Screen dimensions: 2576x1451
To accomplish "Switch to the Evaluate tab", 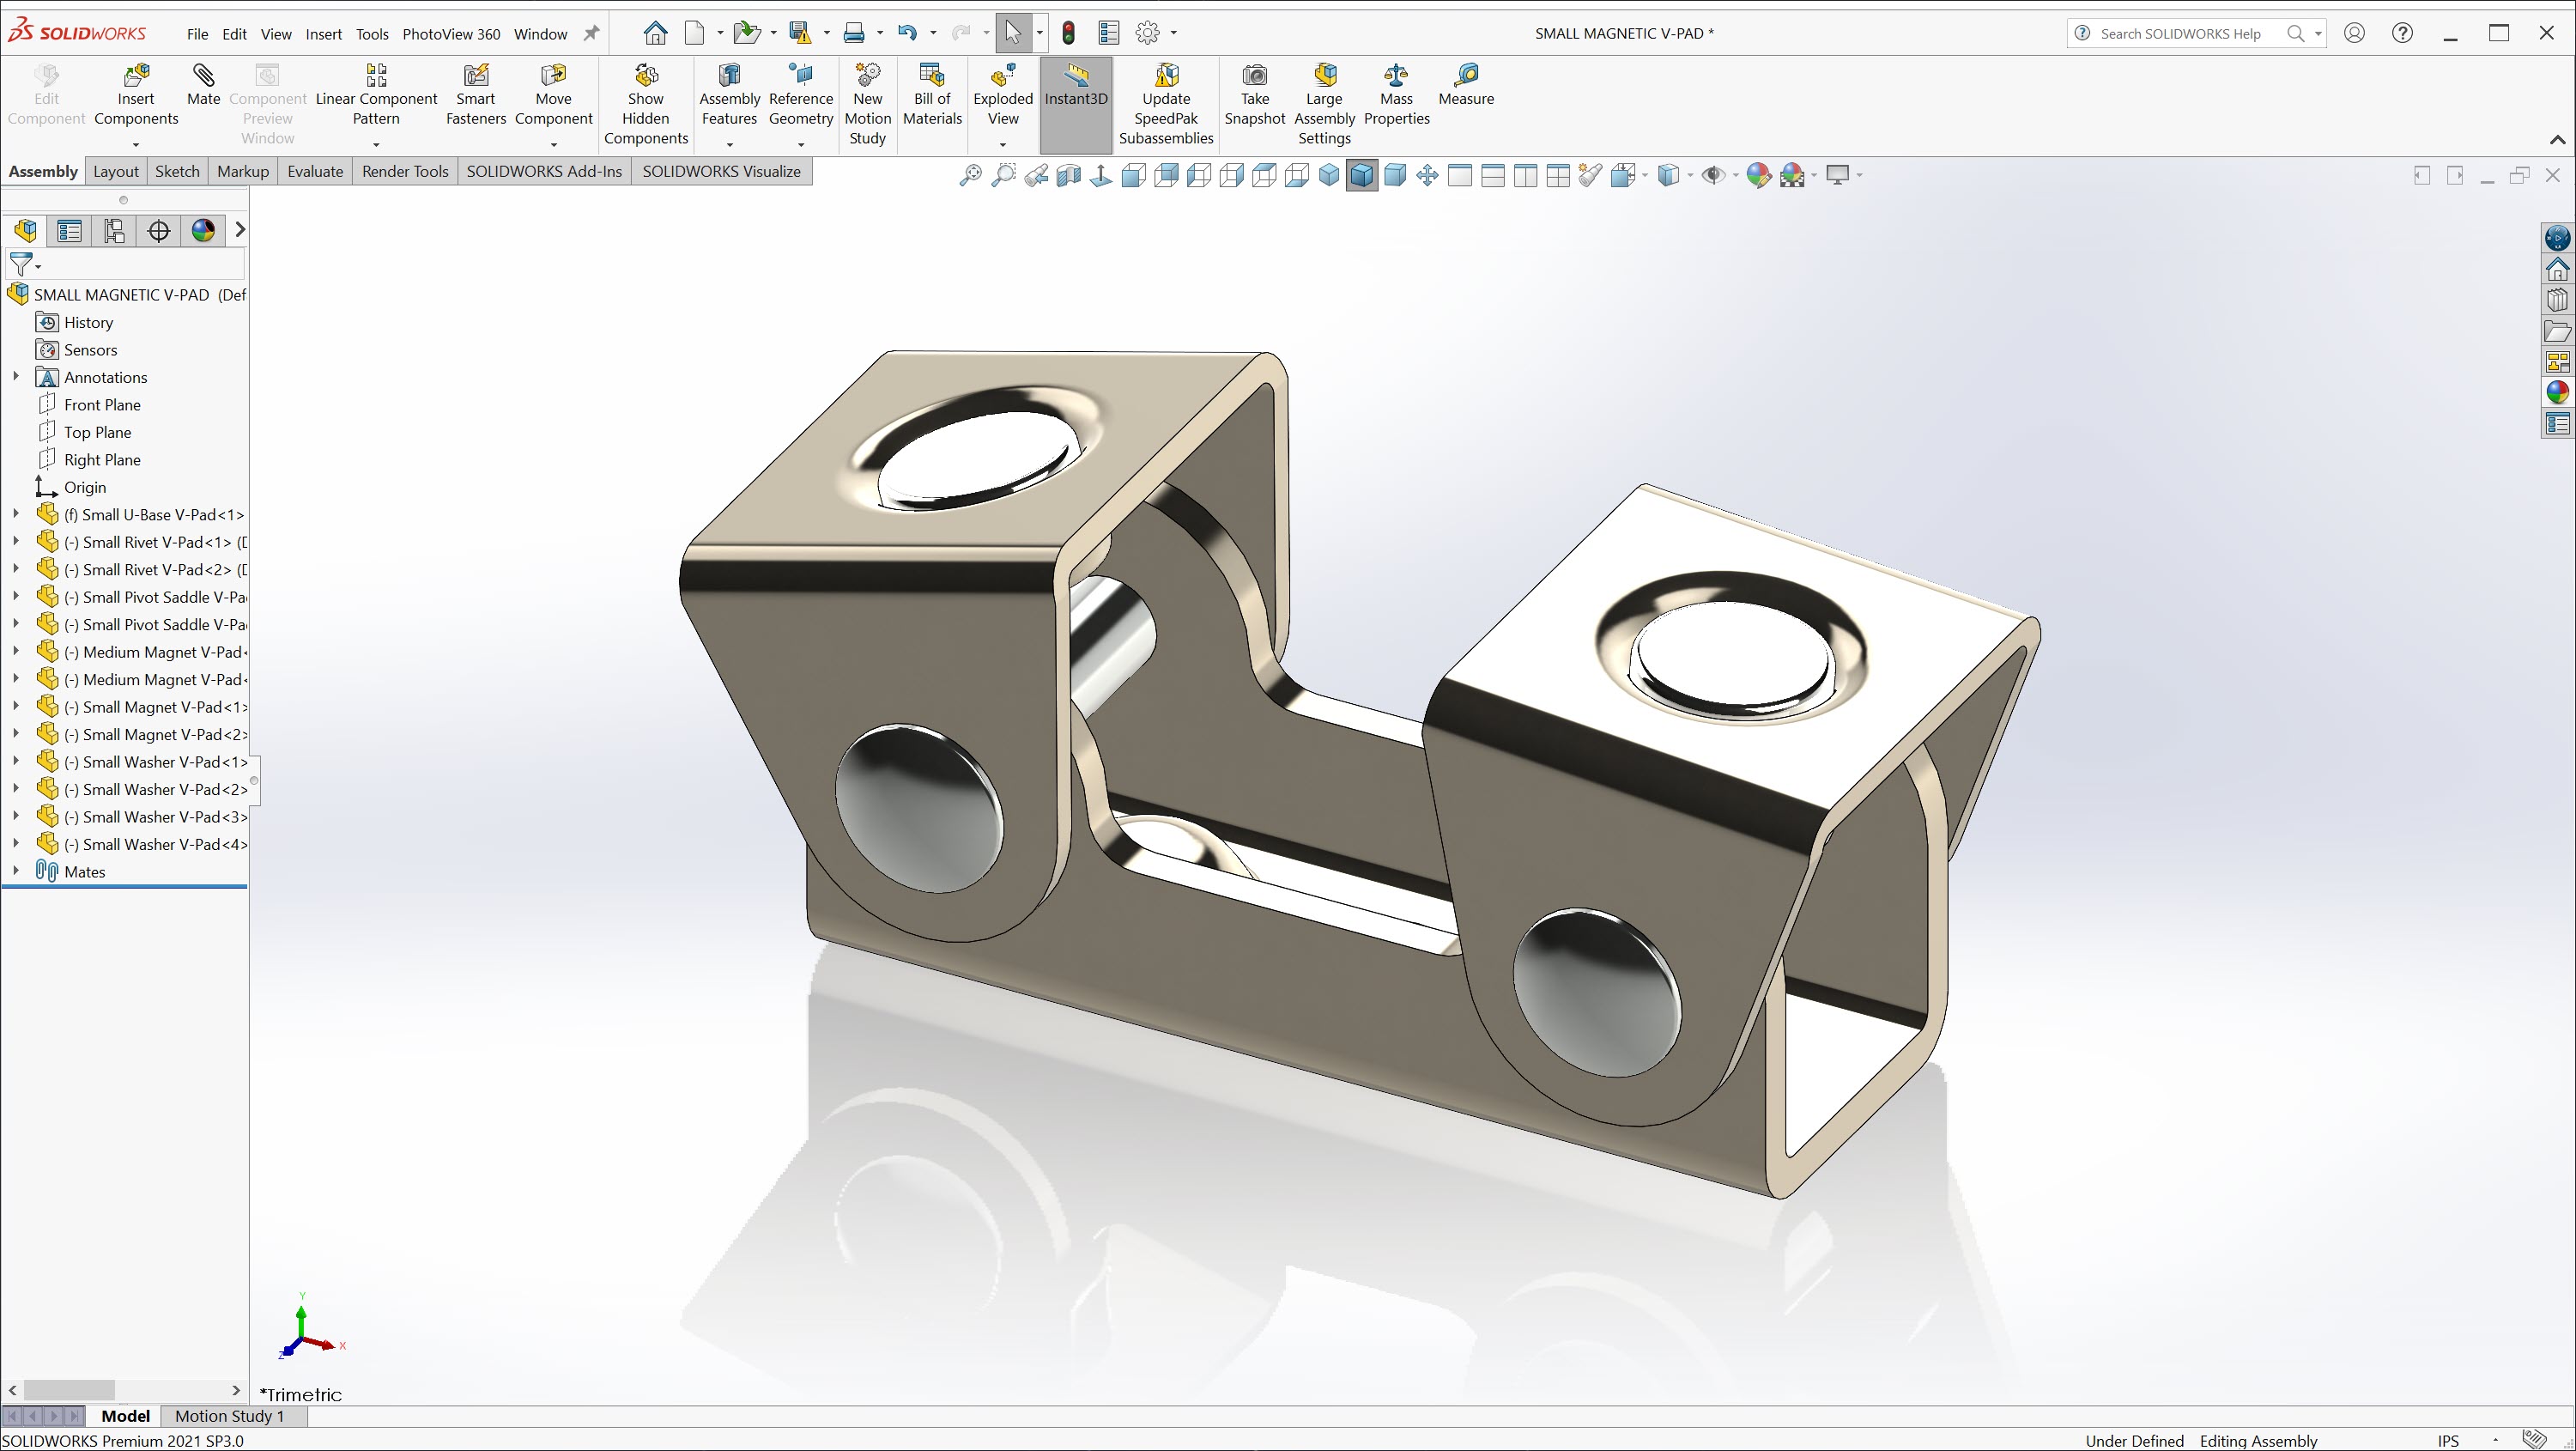I will pos(314,171).
